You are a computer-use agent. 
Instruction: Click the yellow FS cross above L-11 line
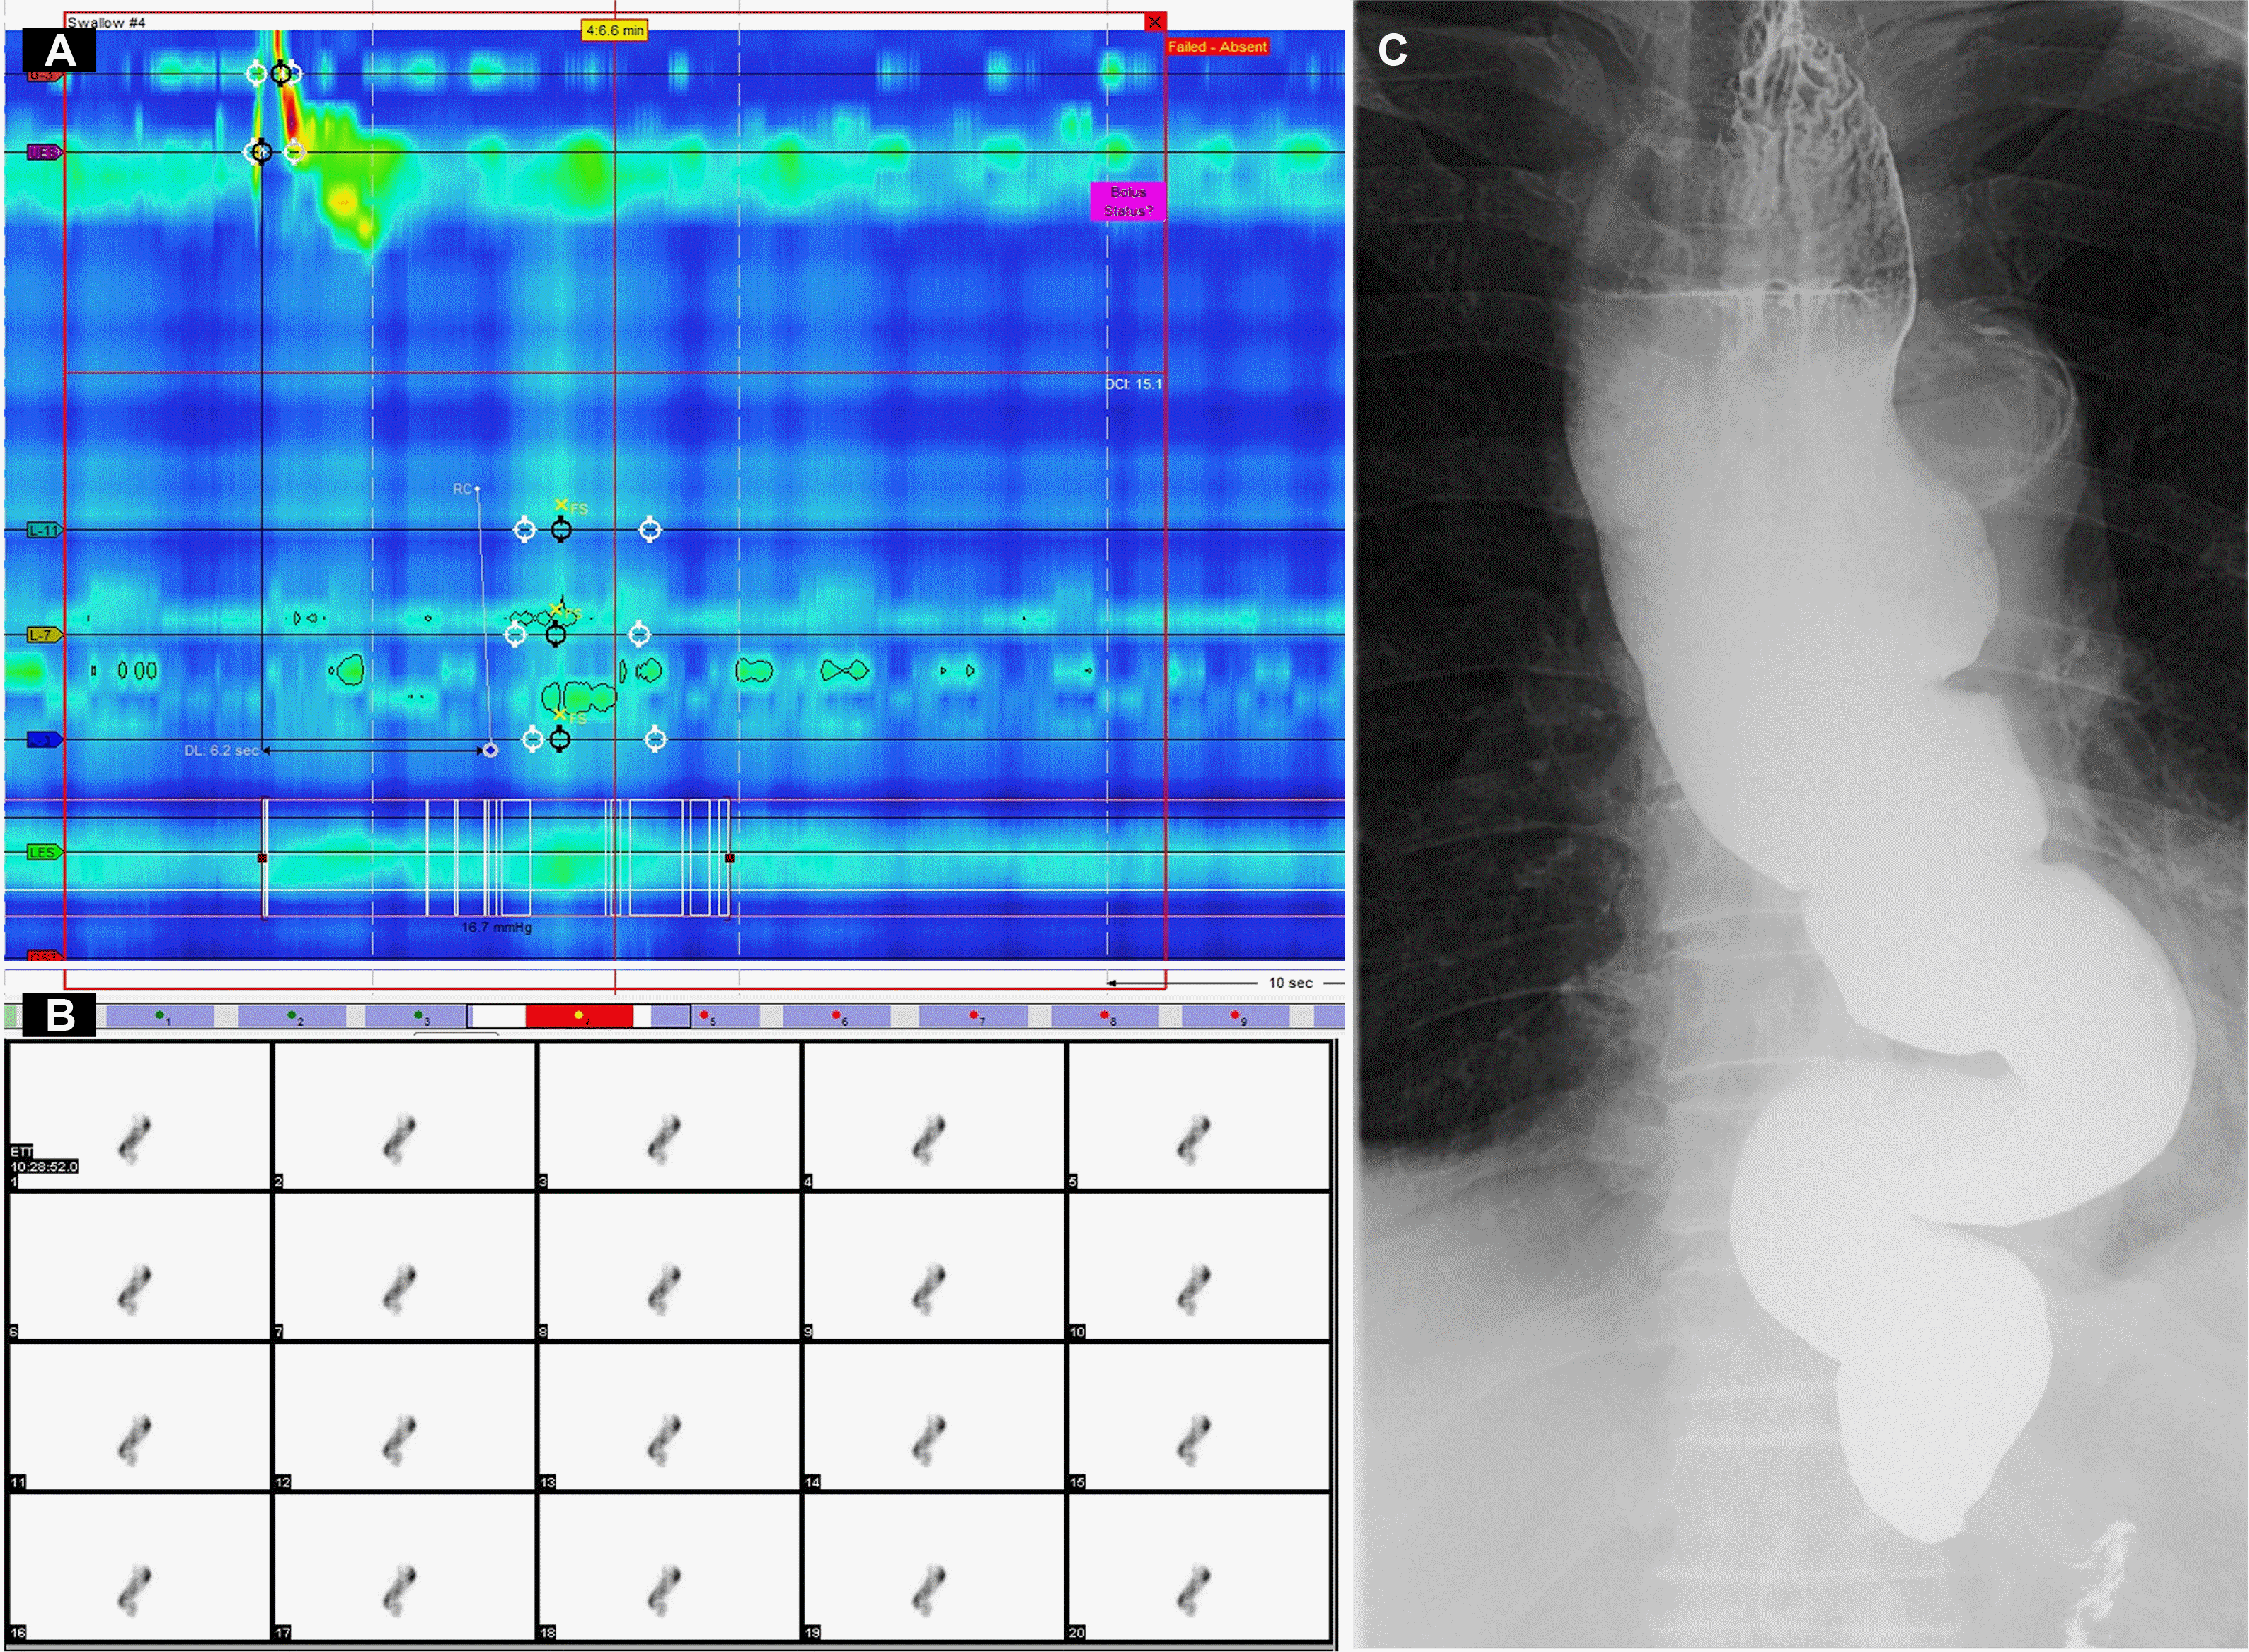point(561,505)
